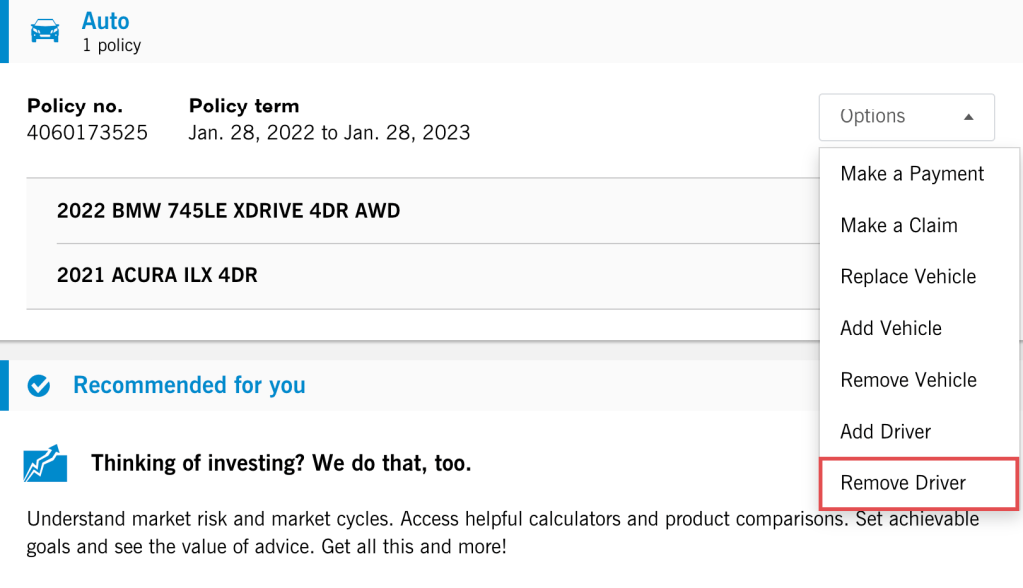Viewport: 1023px width, 588px height.
Task: Click the policy term dates text
Action: pyautogui.click(x=330, y=131)
